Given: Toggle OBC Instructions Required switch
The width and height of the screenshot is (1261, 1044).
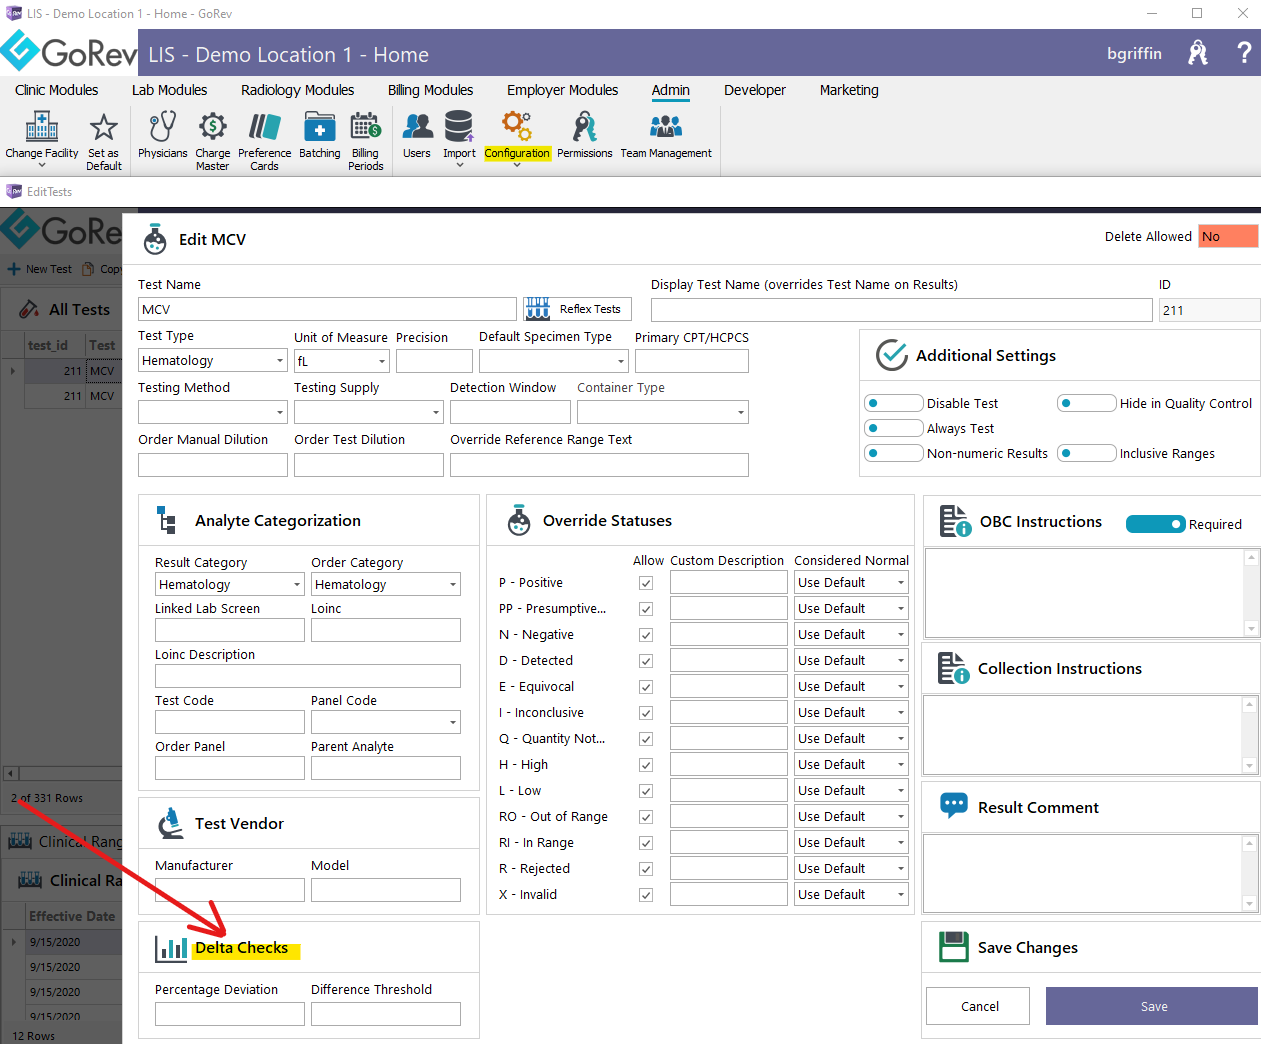Looking at the screenshot, I should coord(1156,524).
